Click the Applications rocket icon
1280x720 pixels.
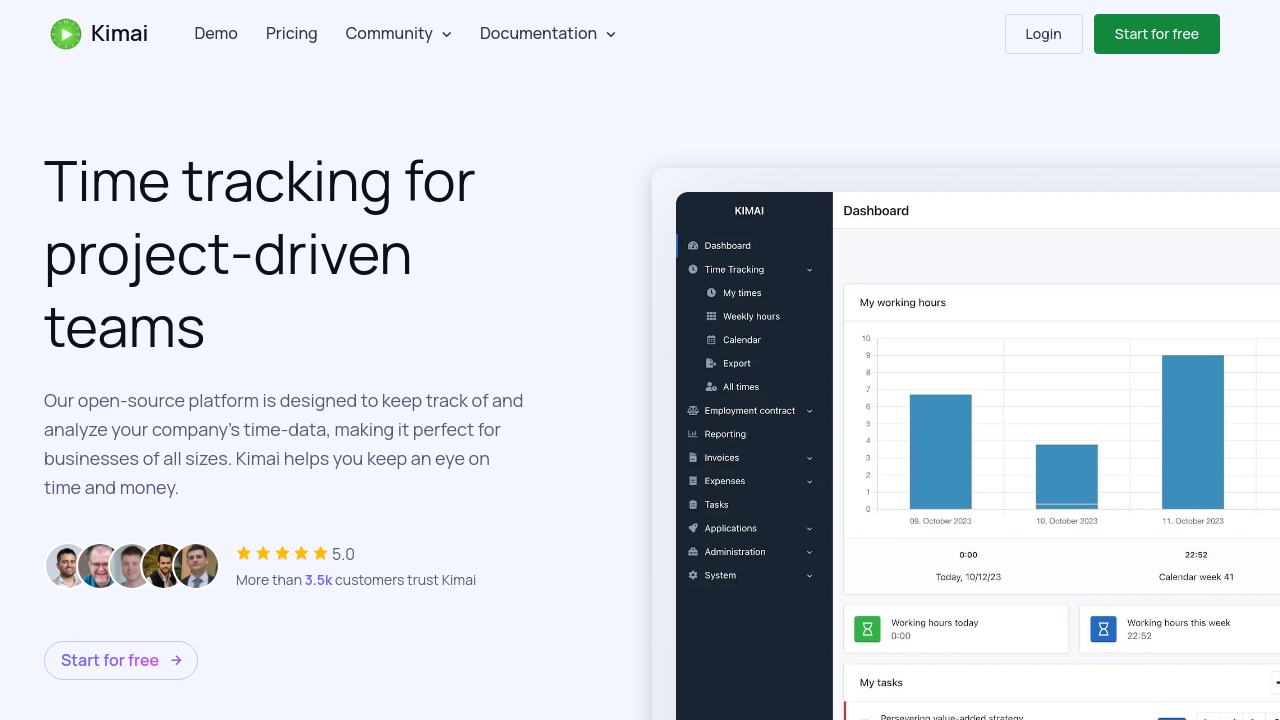click(x=693, y=528)
